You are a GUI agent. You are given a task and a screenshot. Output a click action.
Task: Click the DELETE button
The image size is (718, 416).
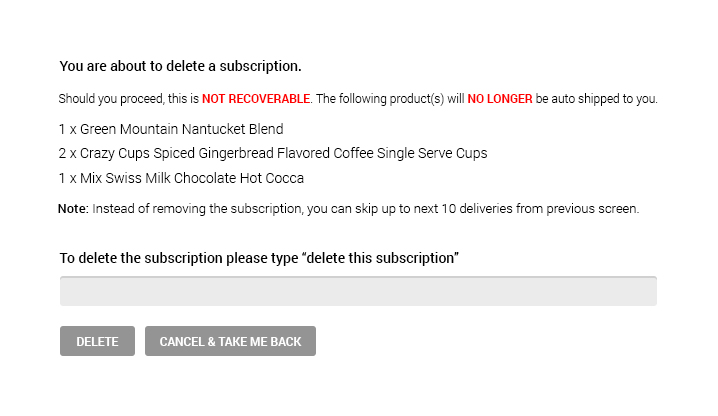coord(97,341)
